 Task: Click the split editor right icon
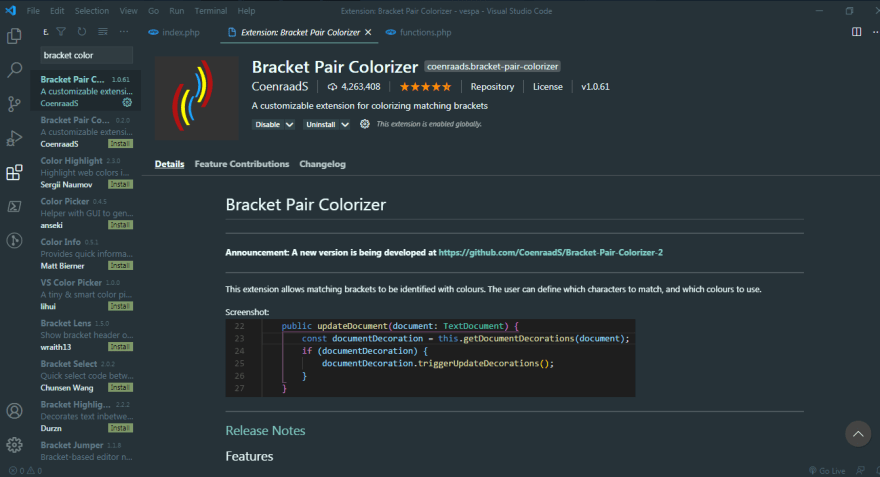point(856,32)
